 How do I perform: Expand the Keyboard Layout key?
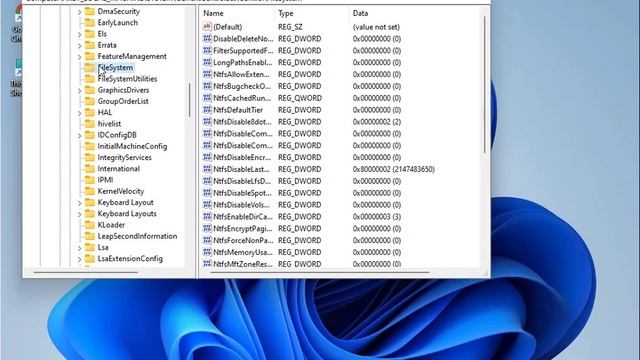pyautogui.click(x=79, y=203)
